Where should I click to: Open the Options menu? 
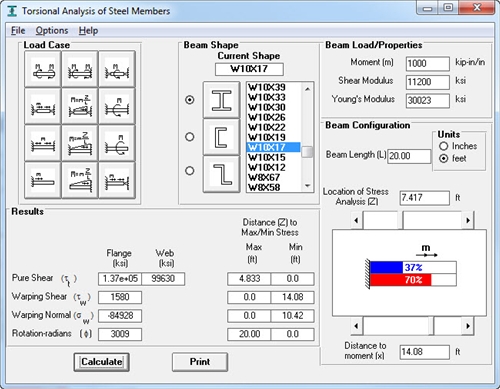tap(52, 31)
